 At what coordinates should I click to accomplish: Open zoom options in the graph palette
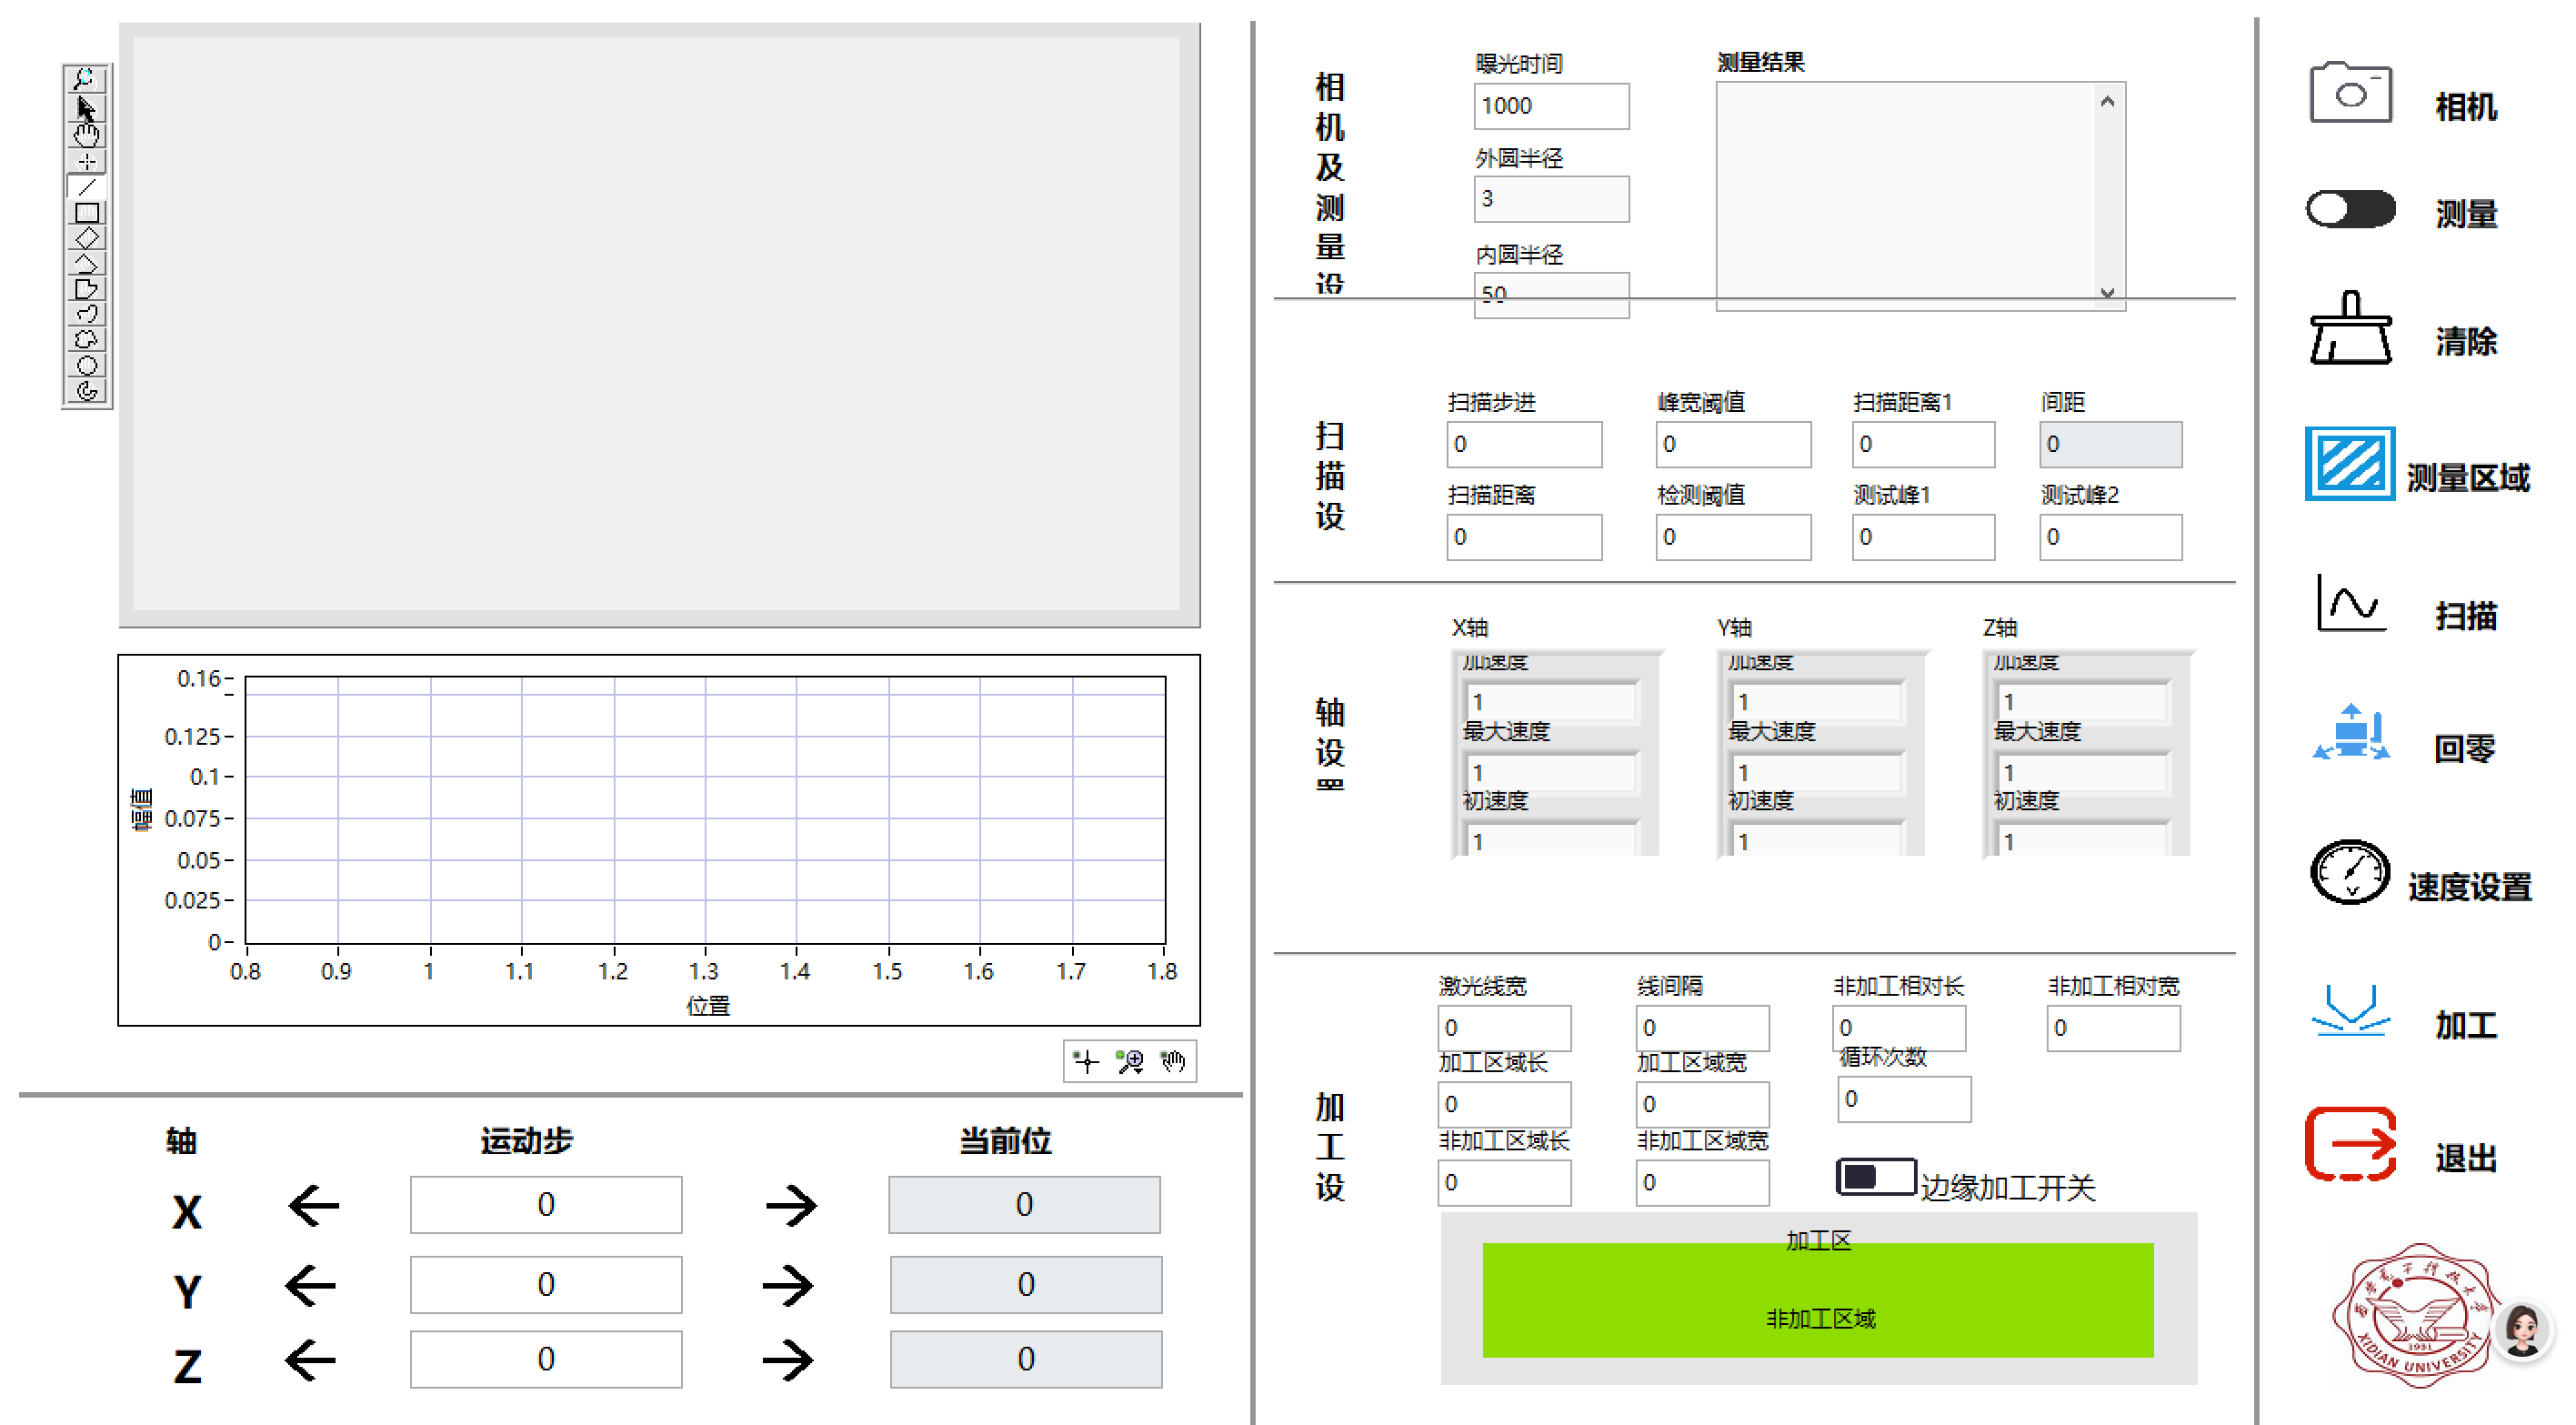point(1130,1061)
